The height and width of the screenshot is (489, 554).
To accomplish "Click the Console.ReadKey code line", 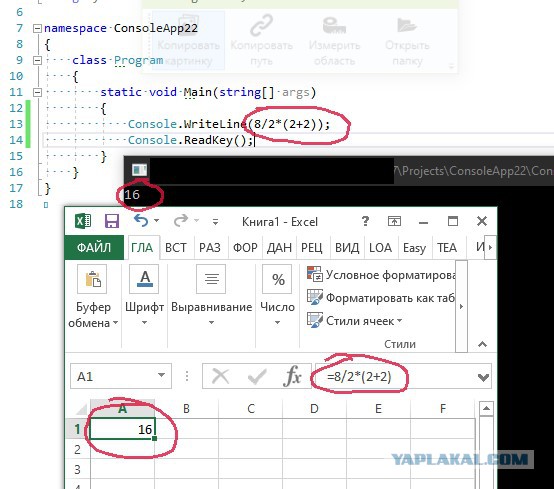I will [191, 140].
